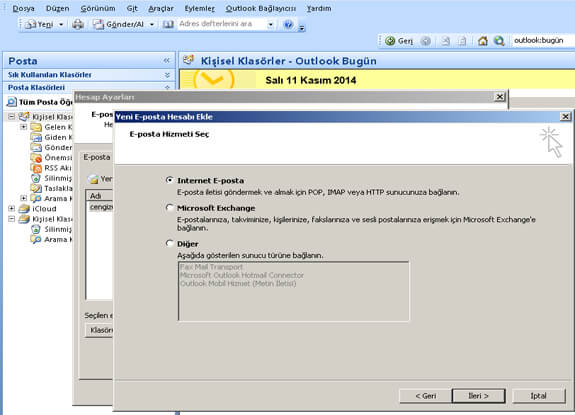Open the Outlook Bağlayıcısı menu
Image resolution: width=575 pixels, height=415 pixels.
click(x=261, y=8)
